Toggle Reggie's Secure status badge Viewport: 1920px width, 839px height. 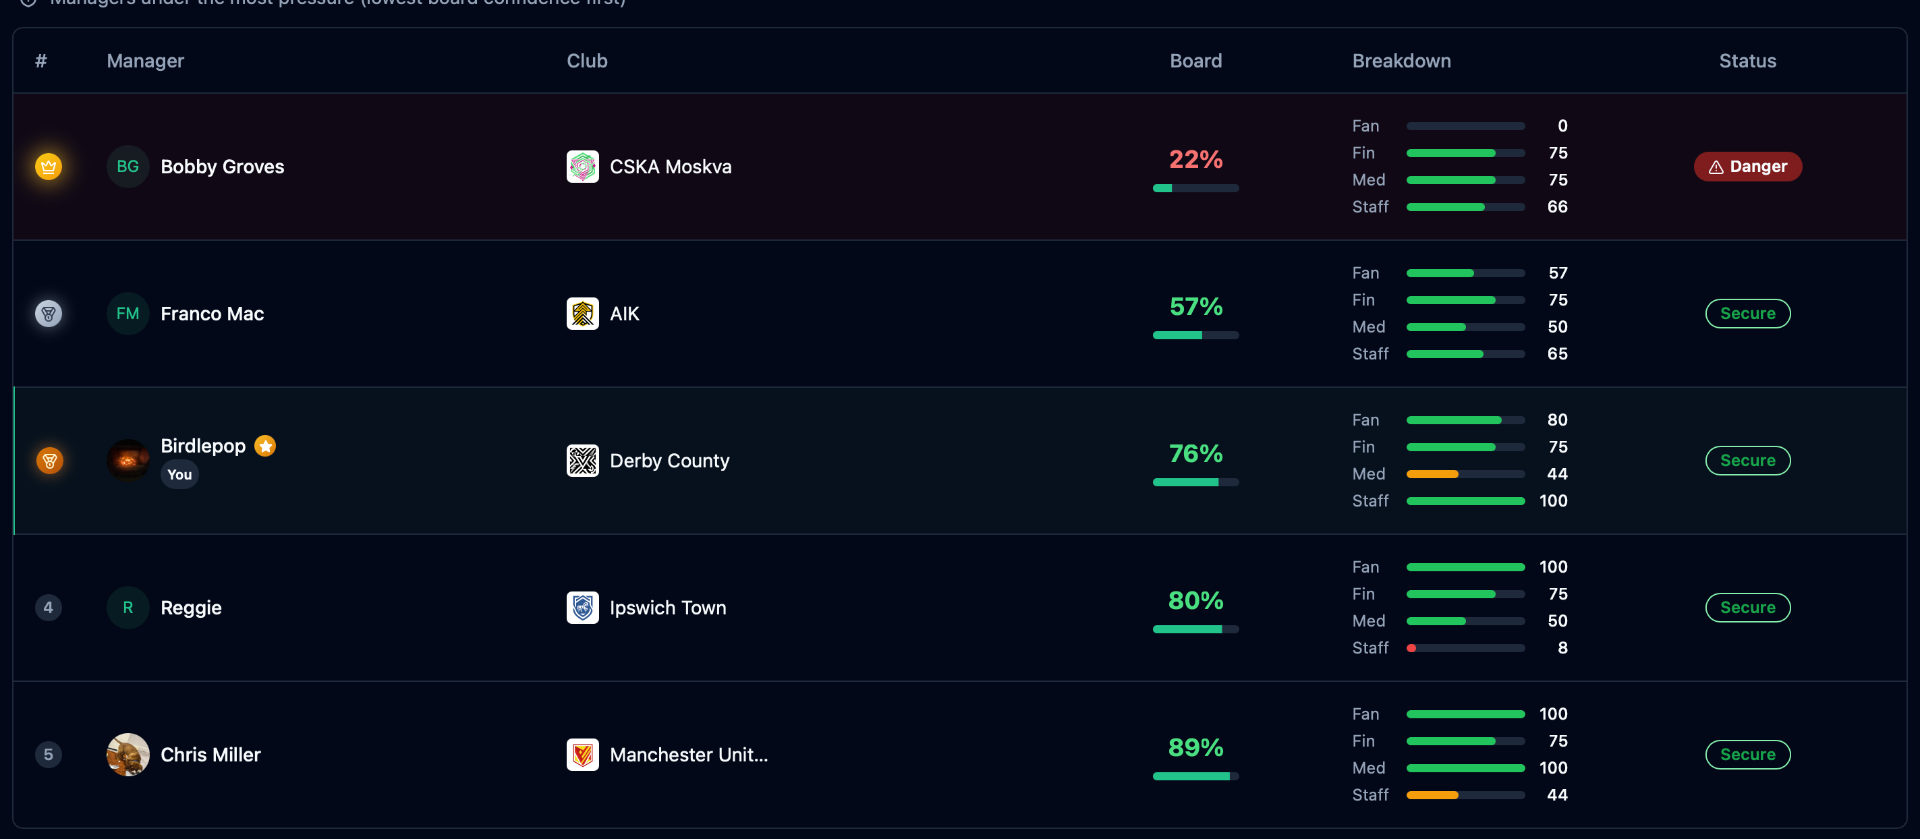[1747, 607]
